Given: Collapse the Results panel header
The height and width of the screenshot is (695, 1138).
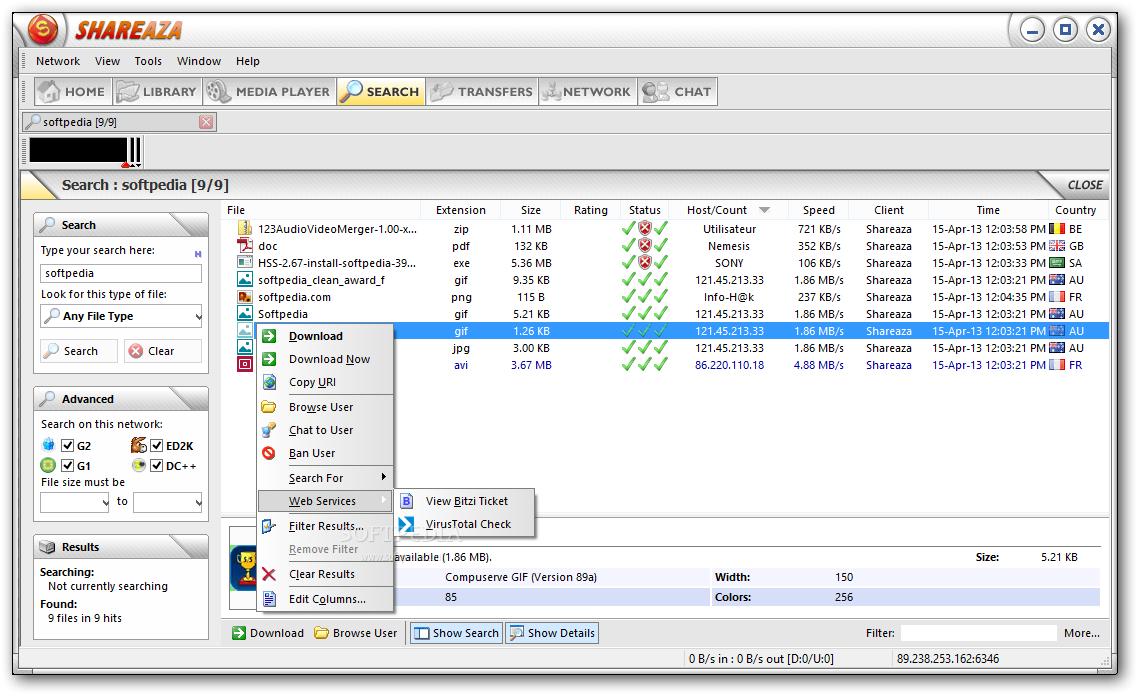Looking at the screenshot, I should pos(121,546).
